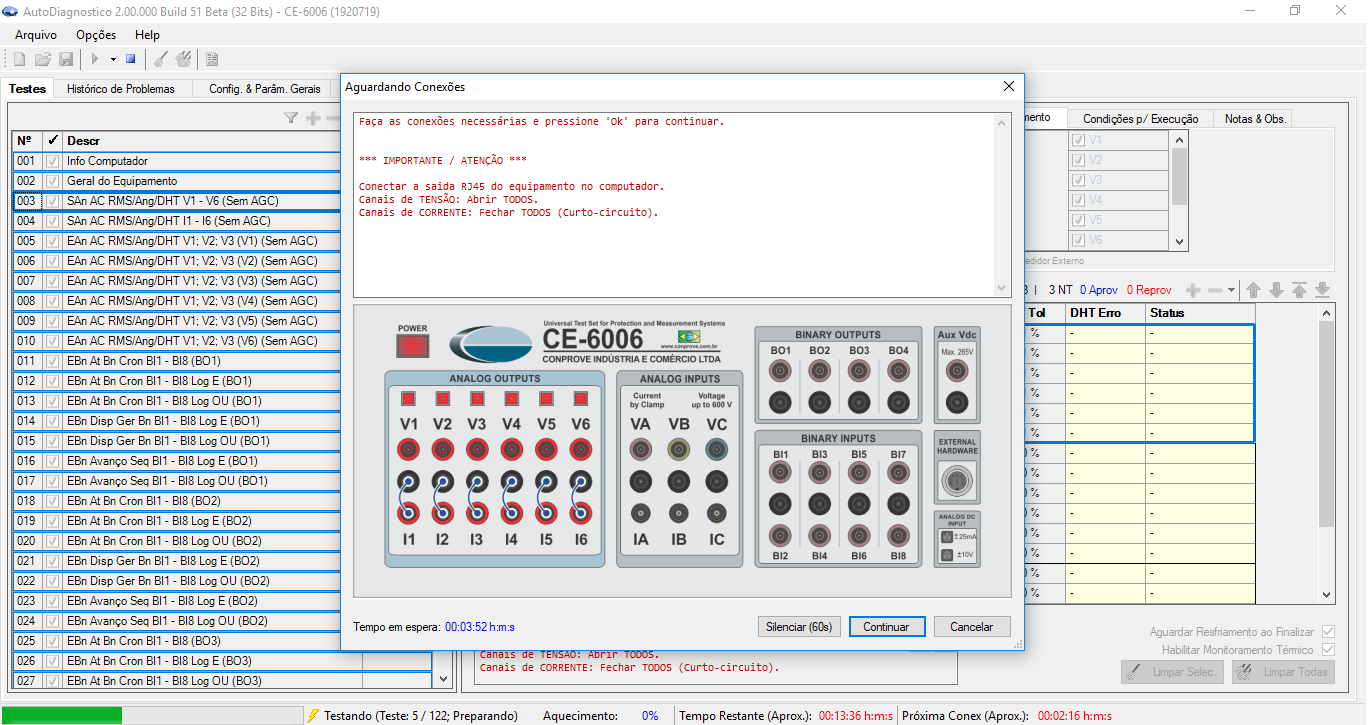Open the Opções menu
Image resolution: width=1371 pixels, height=725 pixels.
tap(96, 35)
